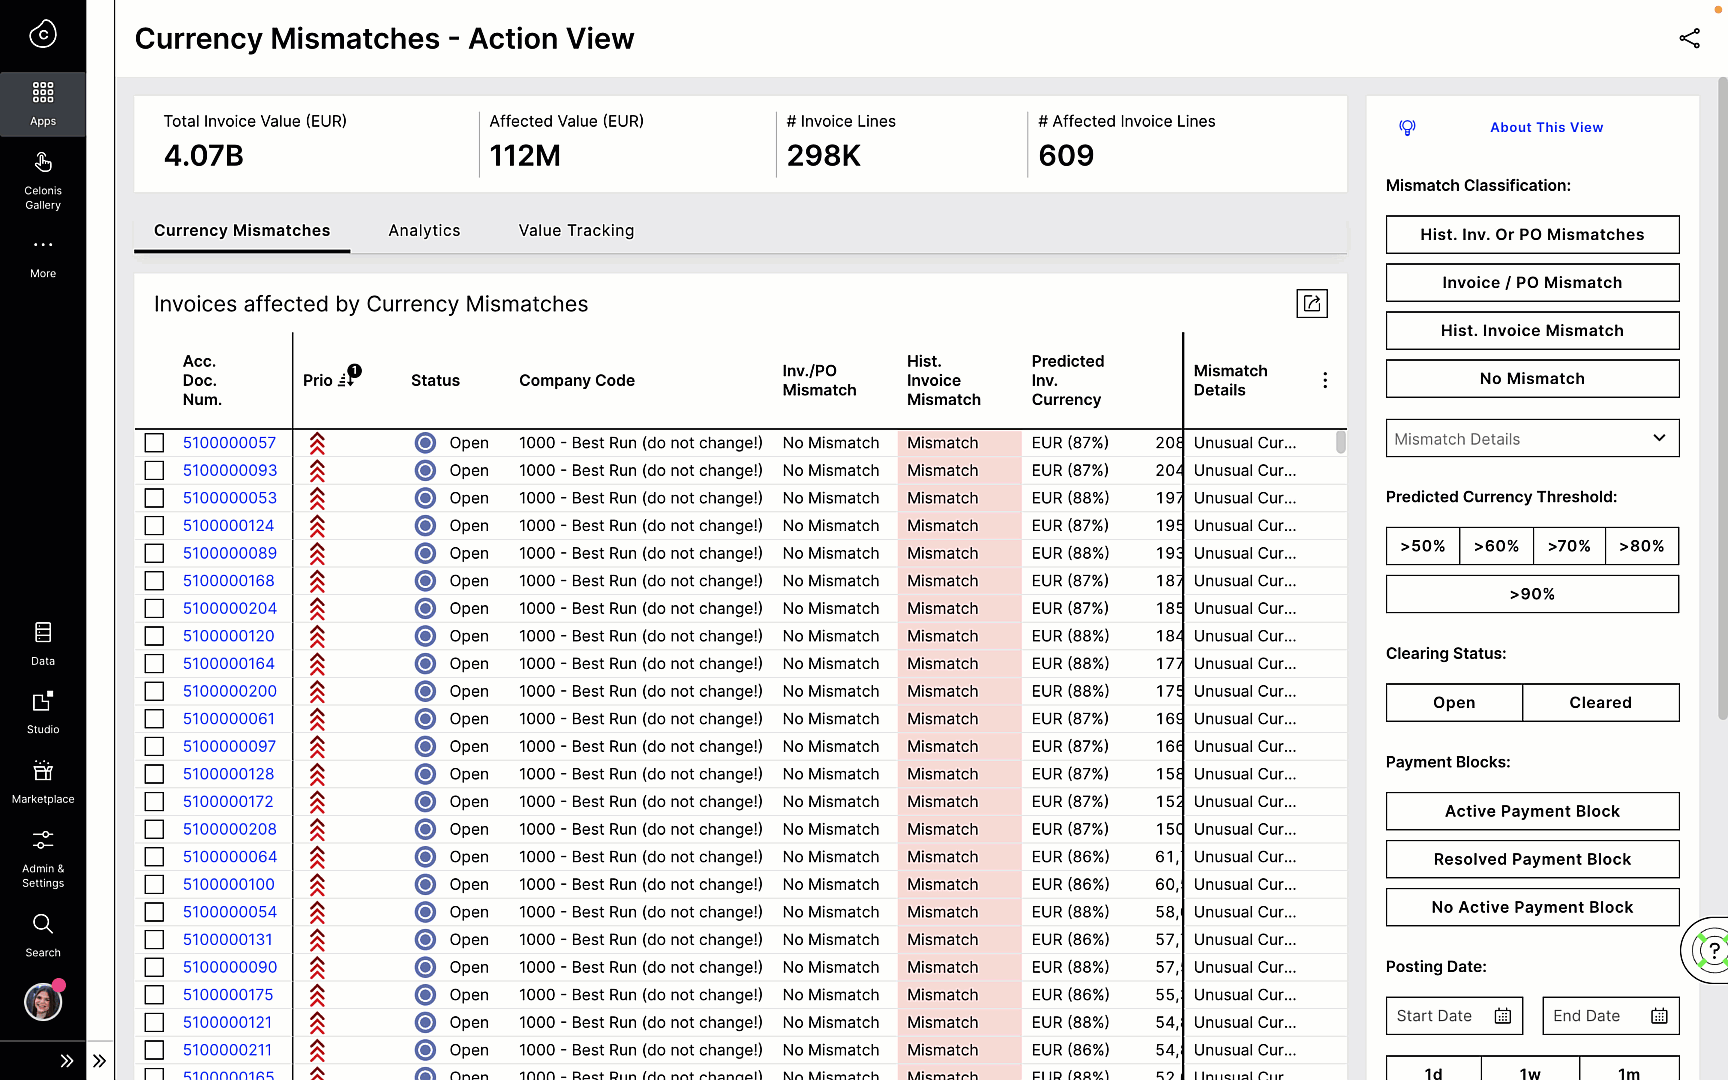Select checkbox for invoice 5100000131
This screenshot has width=1728, height=1080.
pyautogui.click(x=154, y=940)
